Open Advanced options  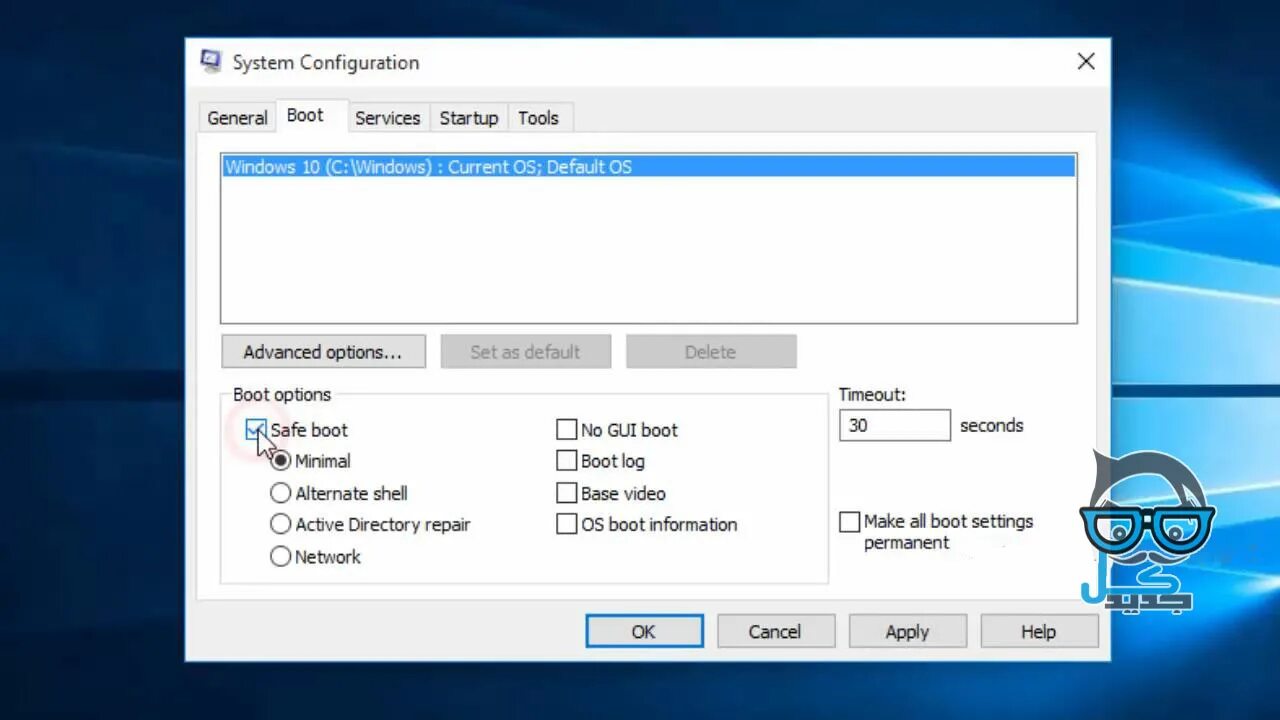click(323, 352)
